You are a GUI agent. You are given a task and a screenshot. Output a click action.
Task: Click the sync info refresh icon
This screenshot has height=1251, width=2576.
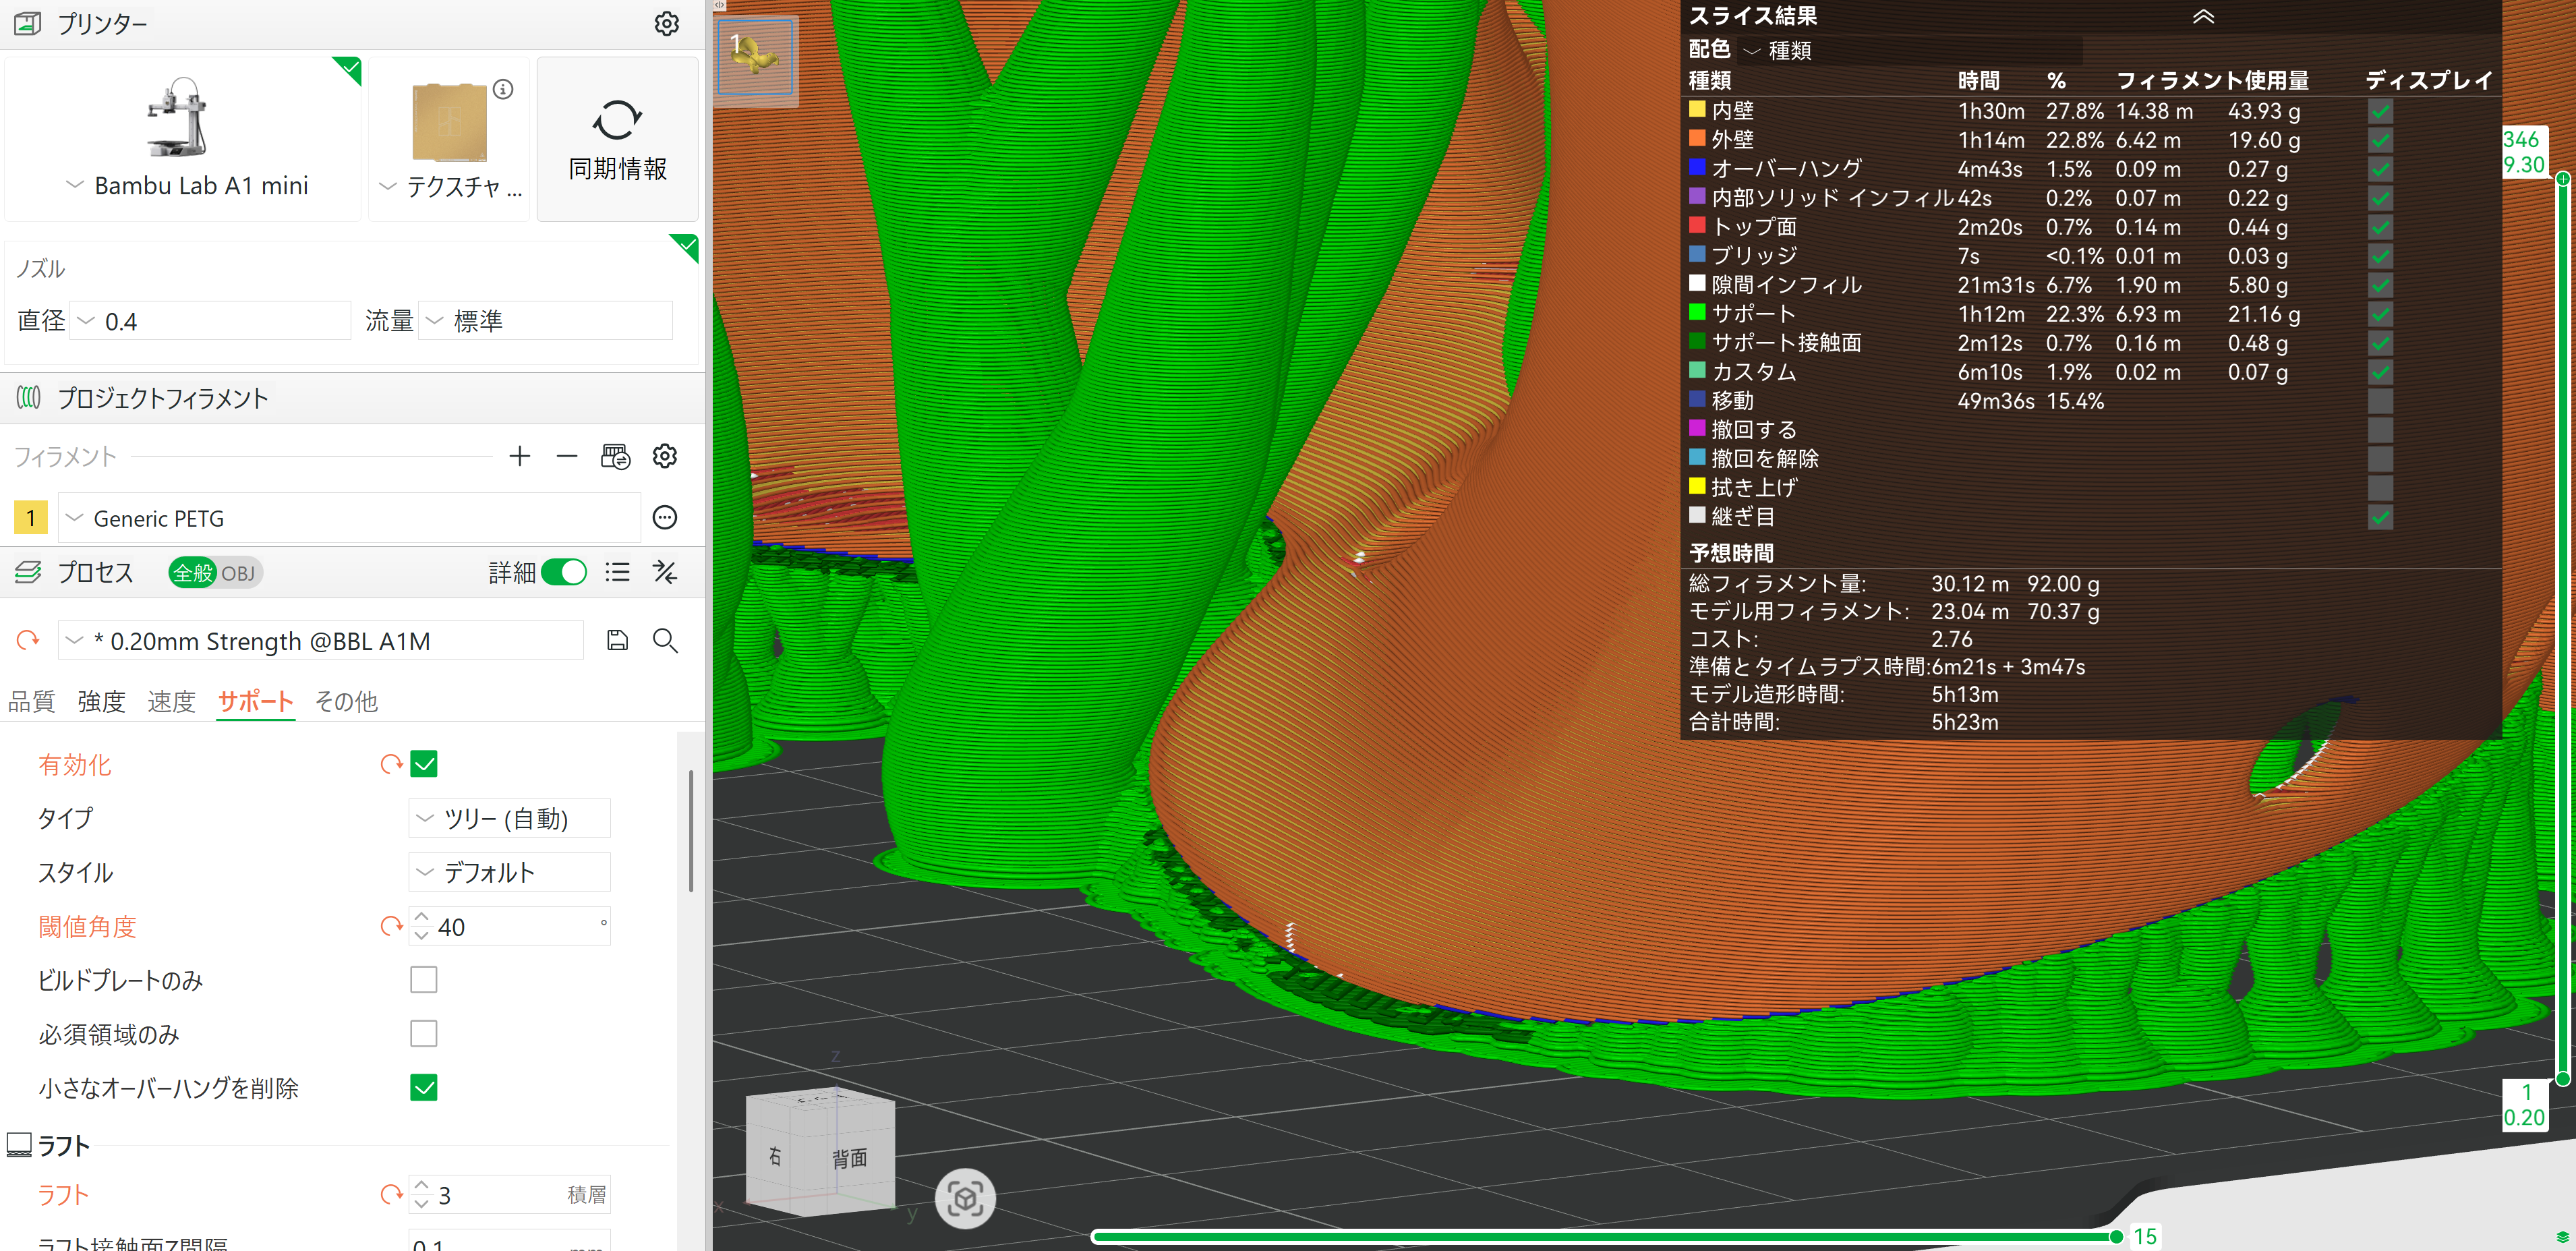pyautogui.click(x=617, y=119)
